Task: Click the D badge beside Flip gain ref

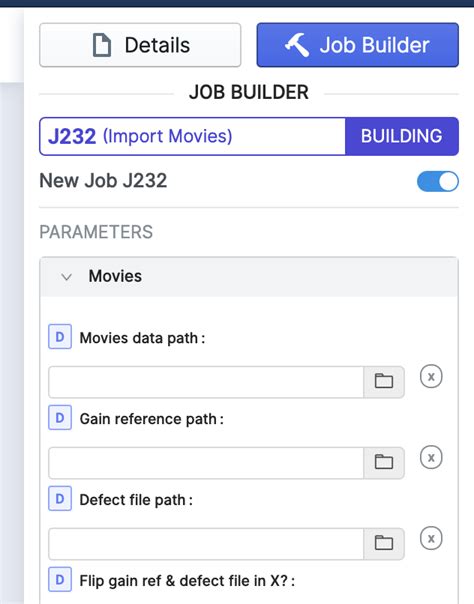Action: coord(60,579)
